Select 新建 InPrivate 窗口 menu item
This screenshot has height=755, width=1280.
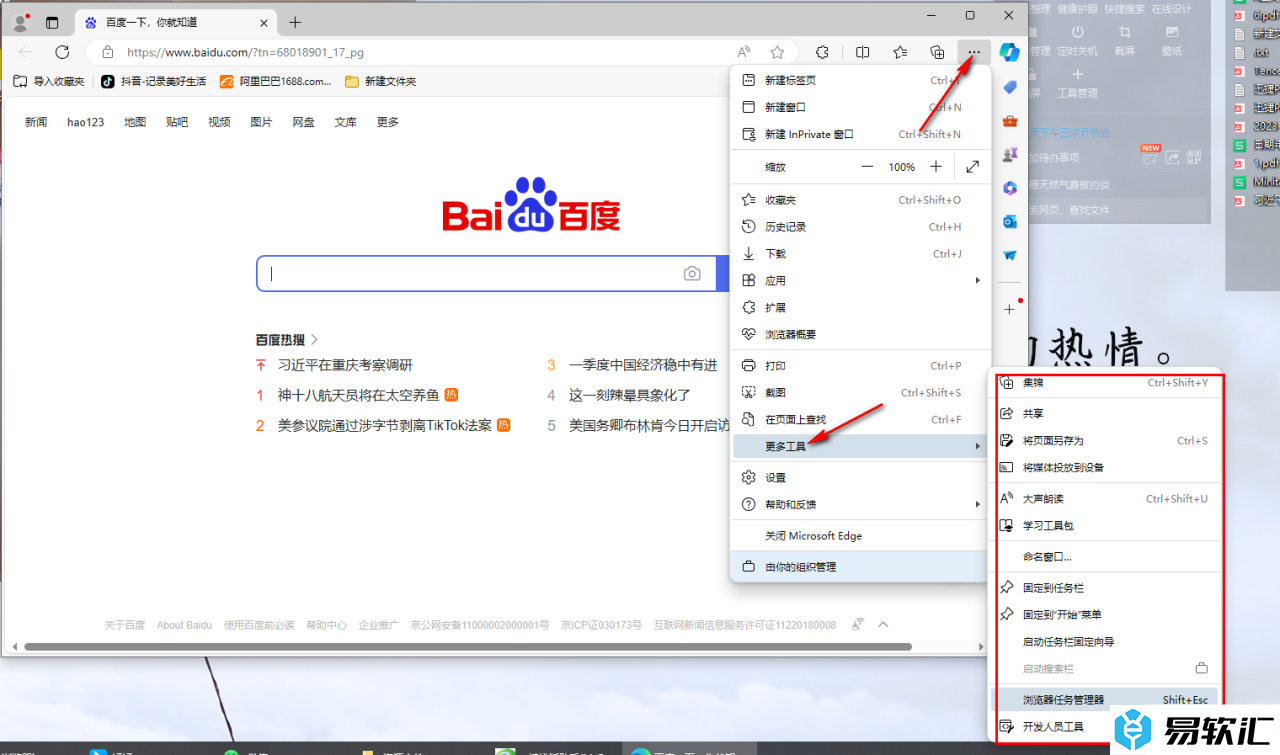(x=860, y=135)
